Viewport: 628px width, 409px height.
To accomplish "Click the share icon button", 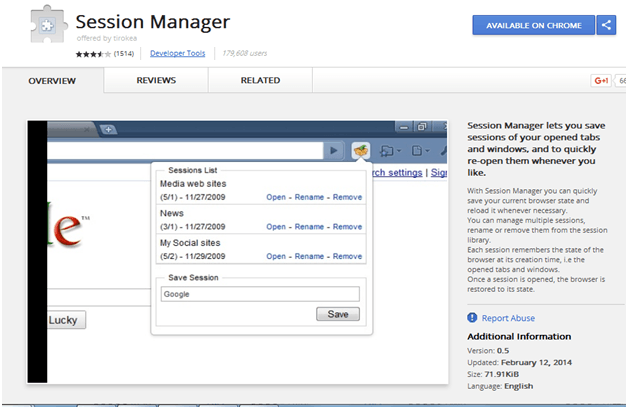I will 606,25.
